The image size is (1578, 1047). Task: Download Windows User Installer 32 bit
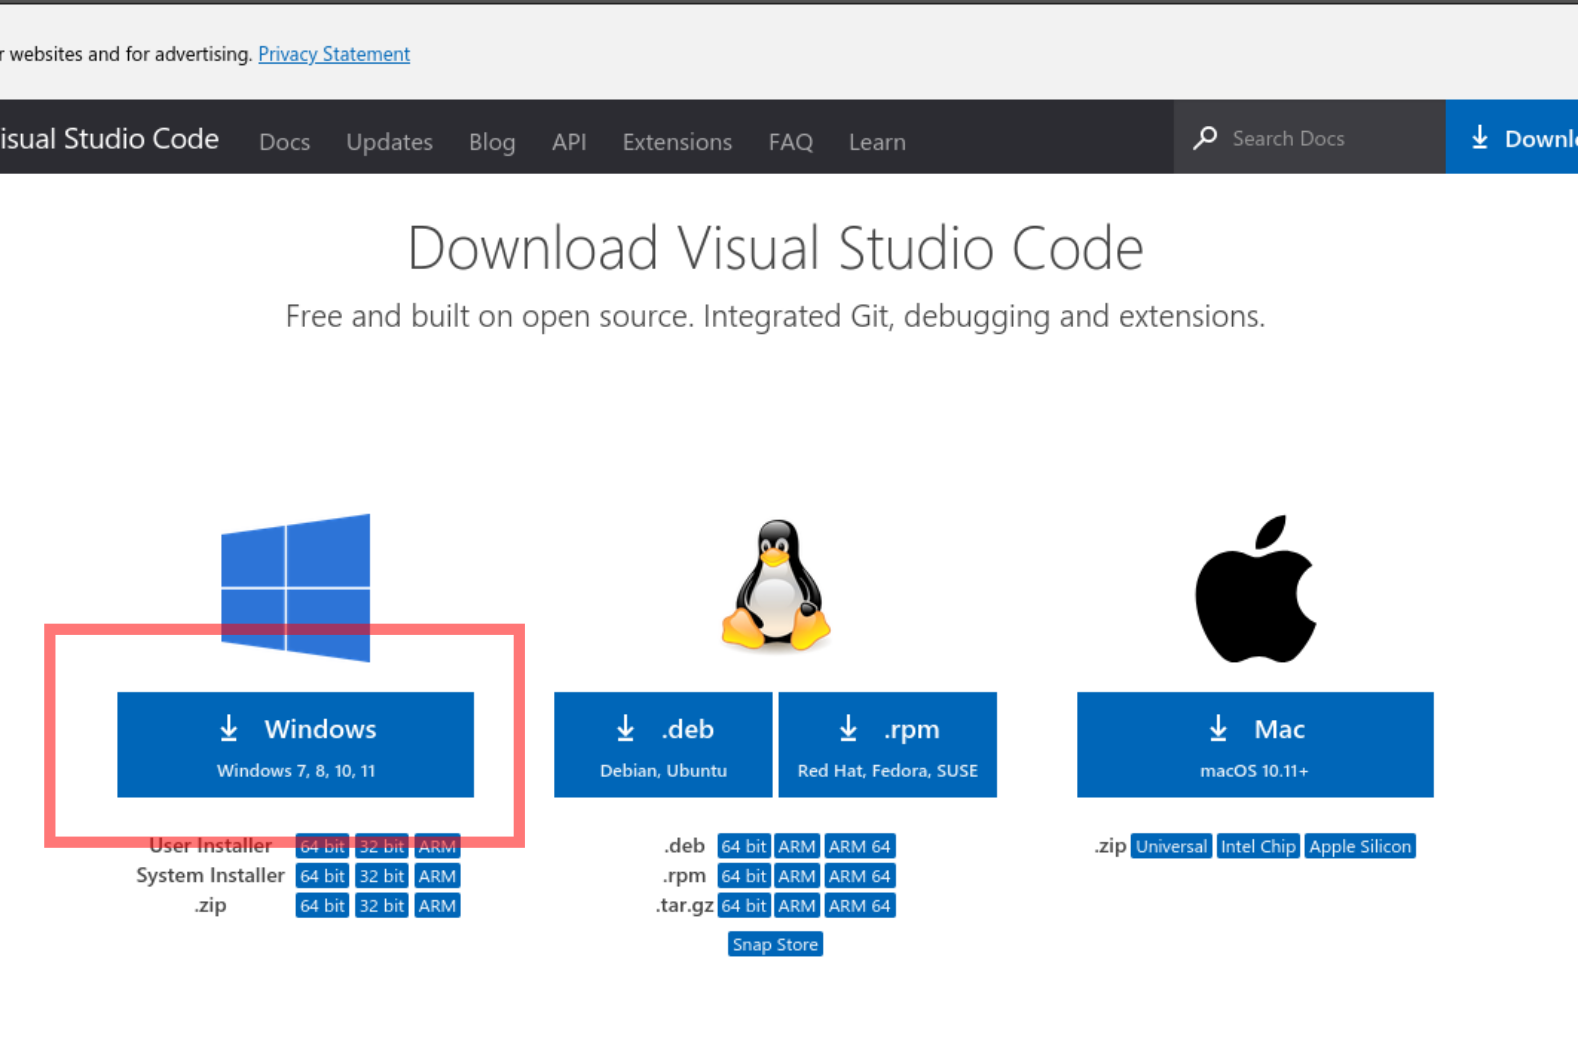click(382, 846)
